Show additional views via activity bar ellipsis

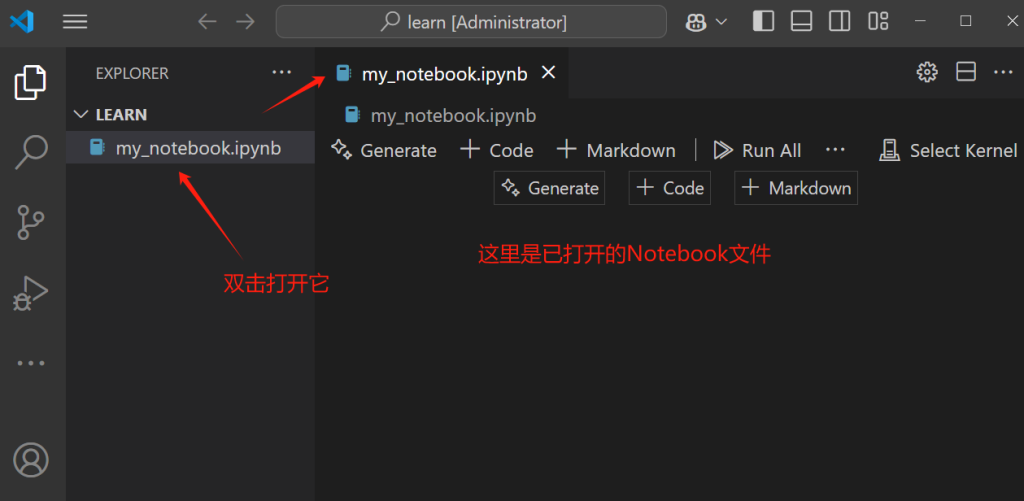coord(31,363)
